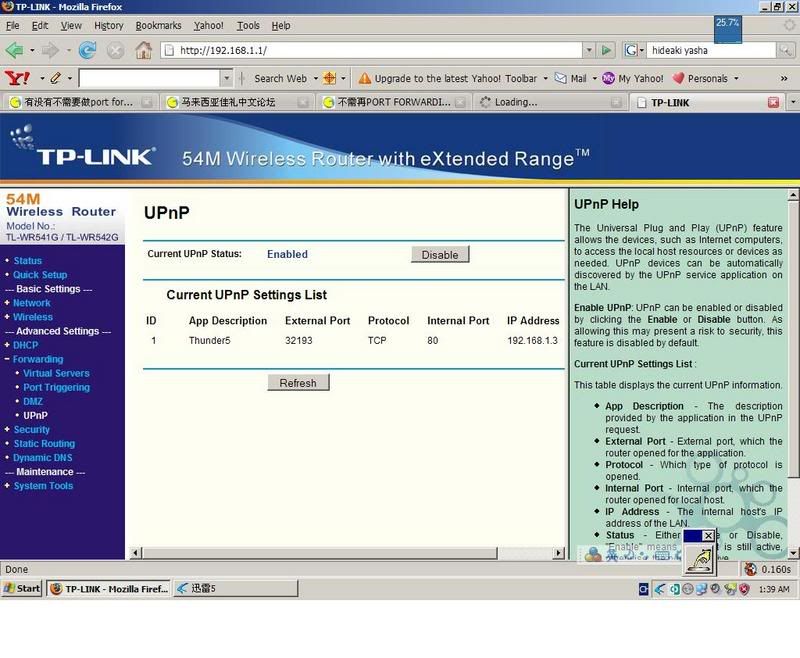
Task: Open the Start menu
Action: click(x=21, y=588)
